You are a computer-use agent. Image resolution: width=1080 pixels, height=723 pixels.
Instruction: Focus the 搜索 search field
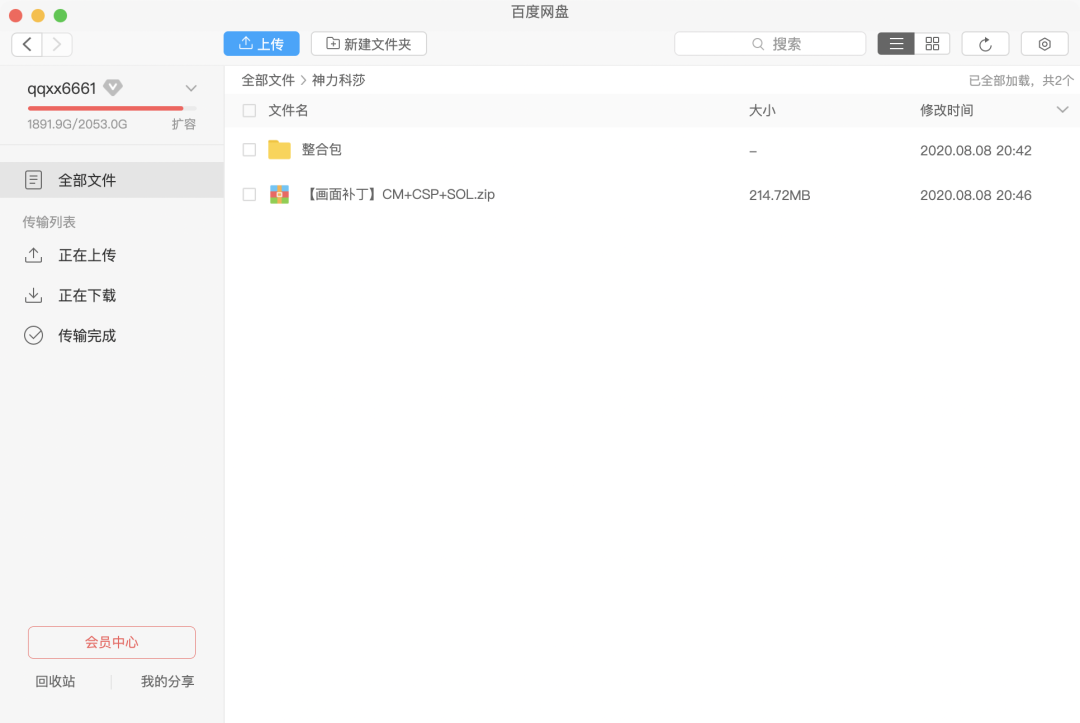[x=769, y=44]
